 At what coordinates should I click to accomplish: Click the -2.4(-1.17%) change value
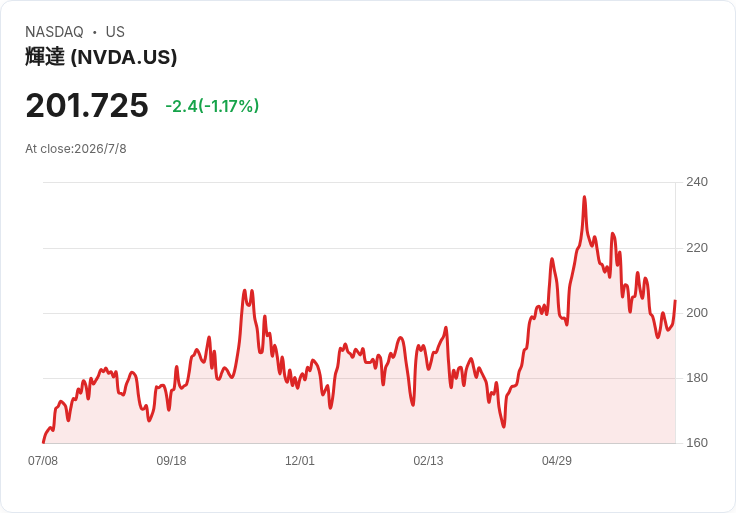pos(212,106)
